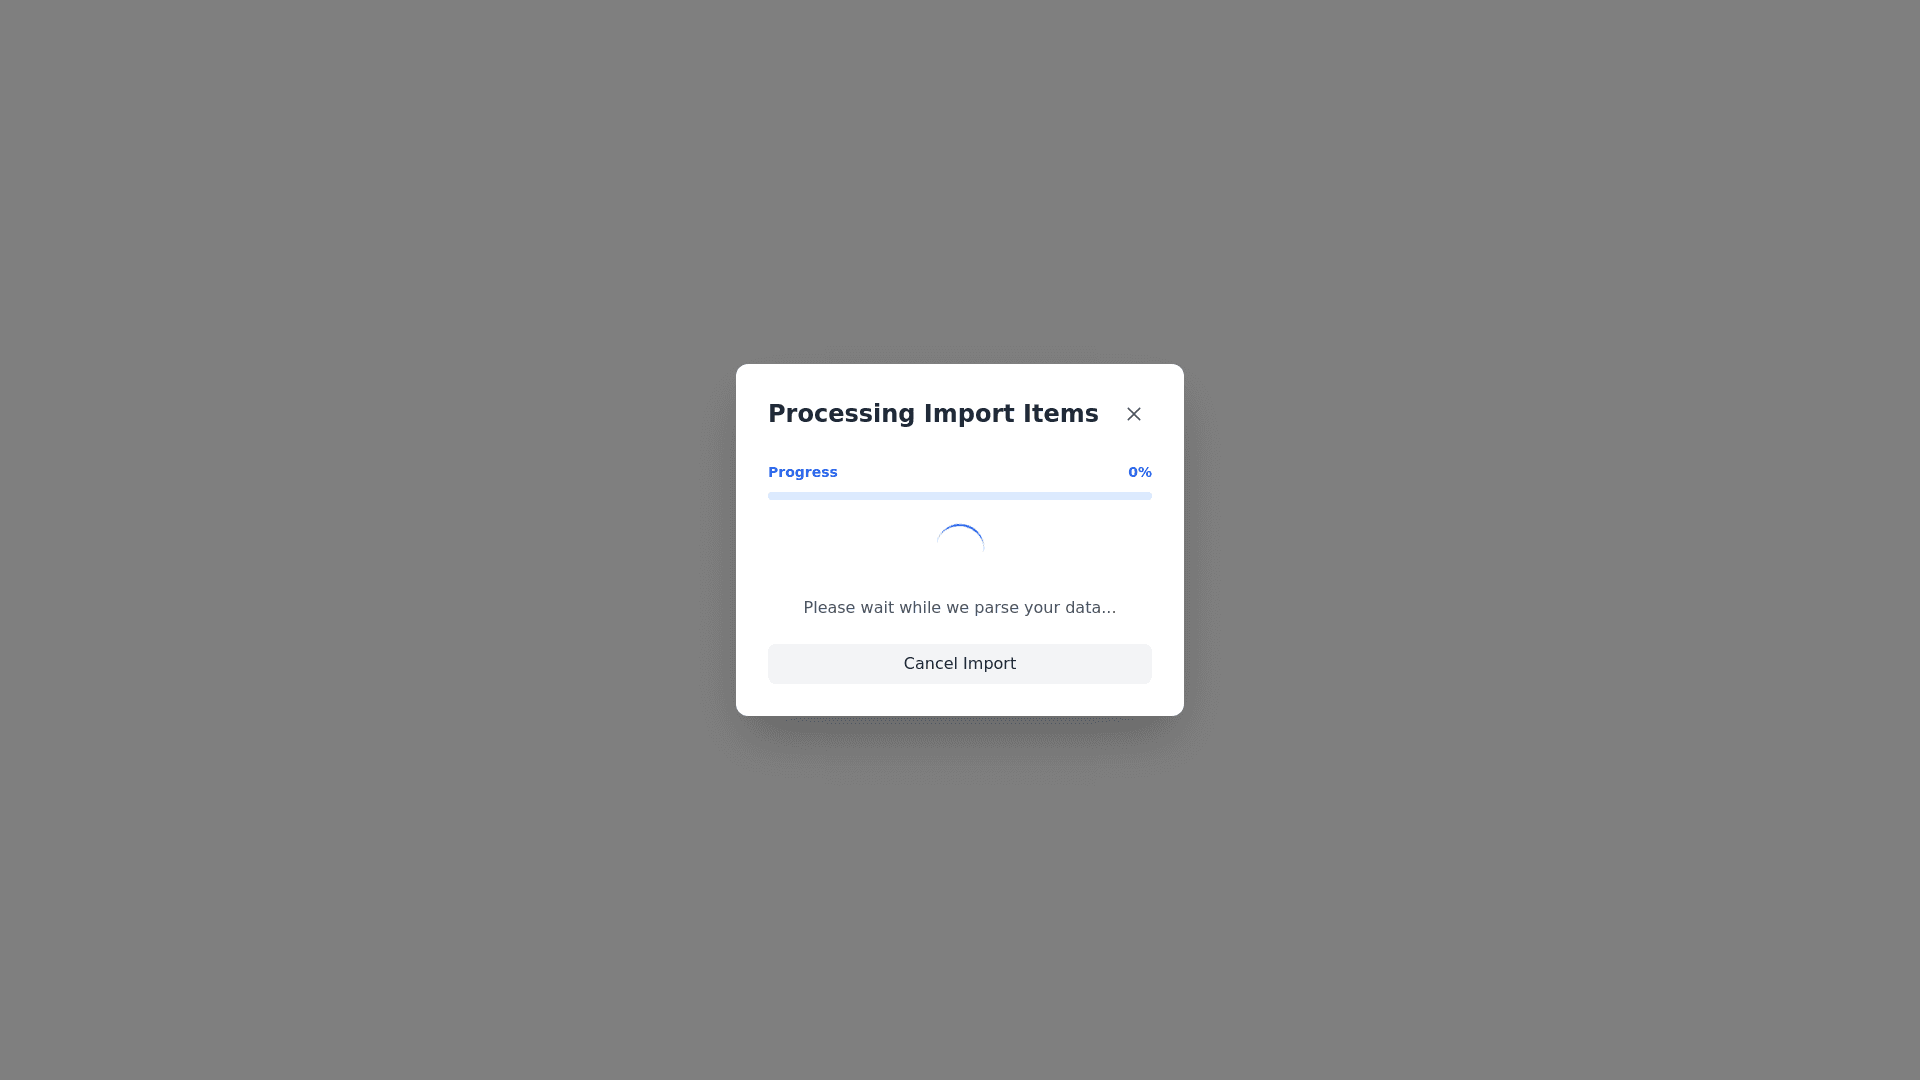The width and height of the screenshot is (1920, 1080).
Task: Click the Cancel Import button
Action: (960, 664)
